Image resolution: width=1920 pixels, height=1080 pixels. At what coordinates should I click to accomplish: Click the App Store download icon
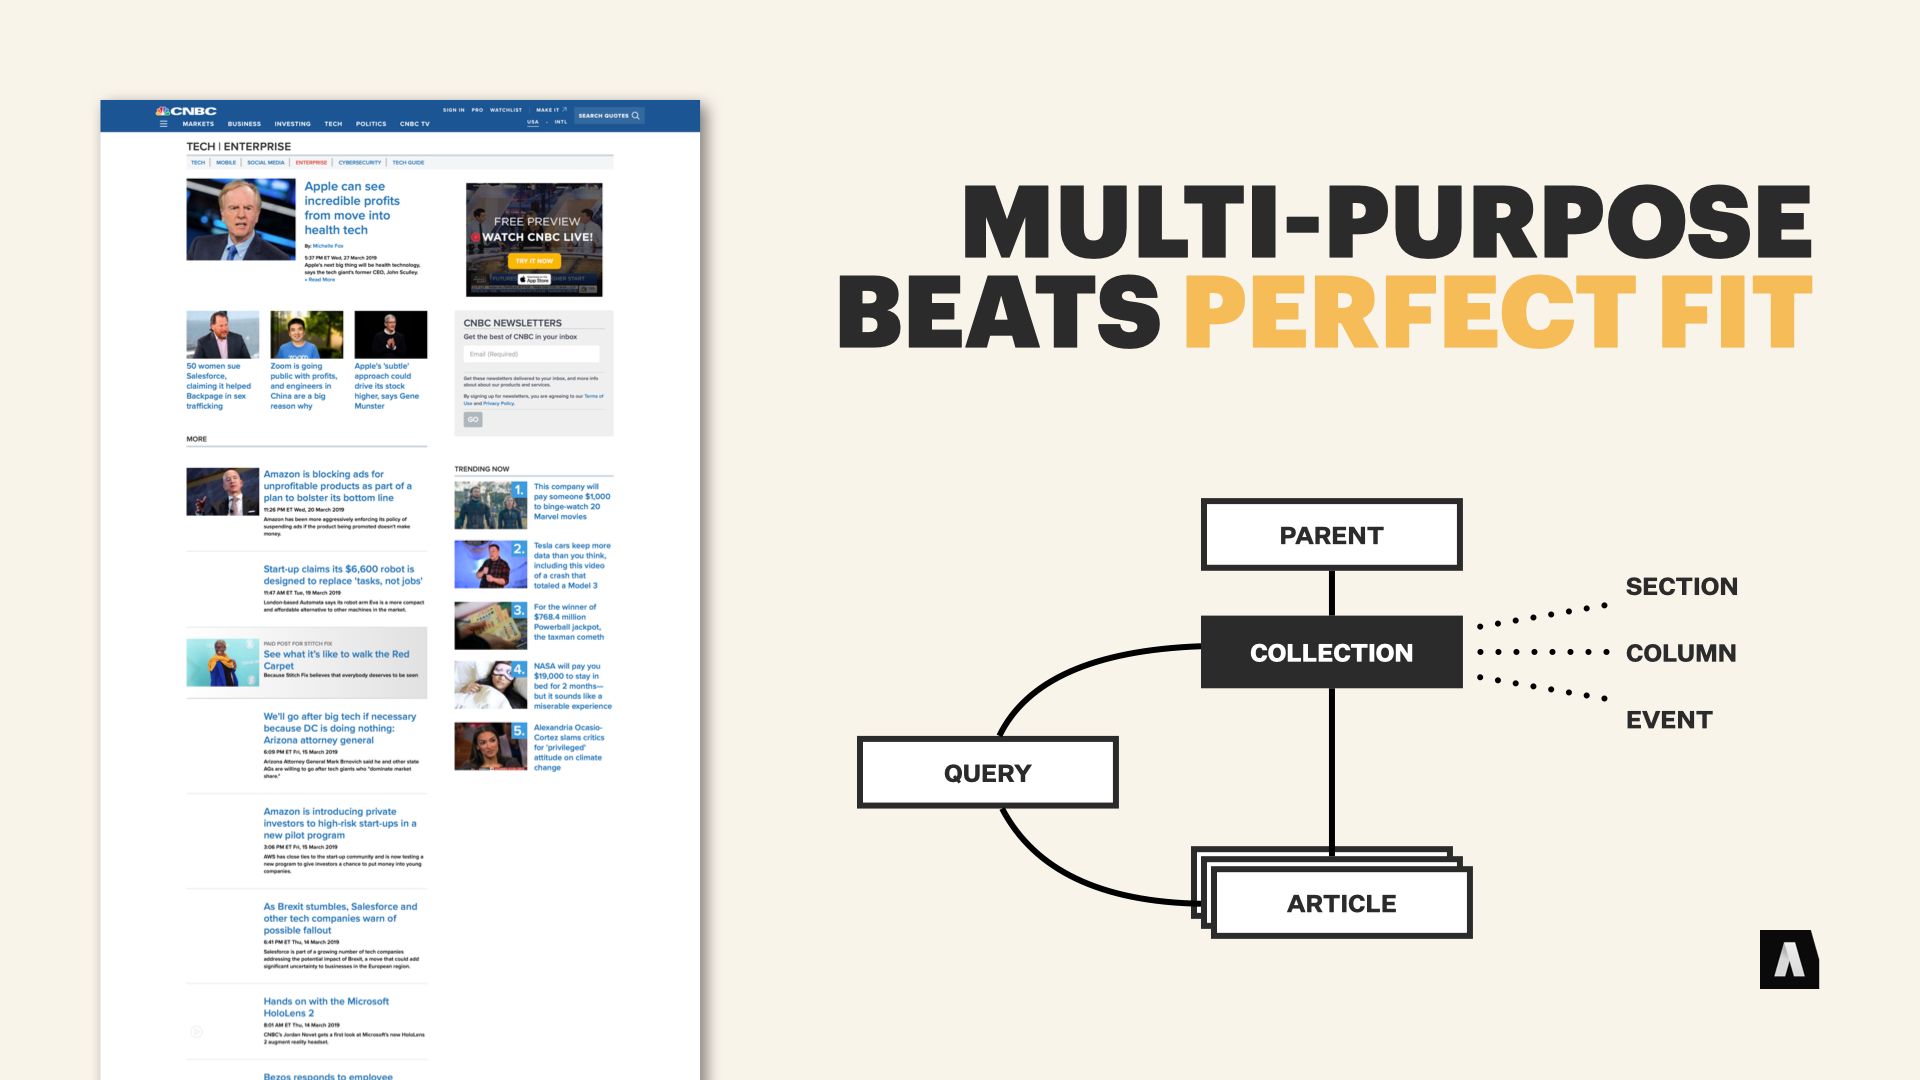click(534, 280)
